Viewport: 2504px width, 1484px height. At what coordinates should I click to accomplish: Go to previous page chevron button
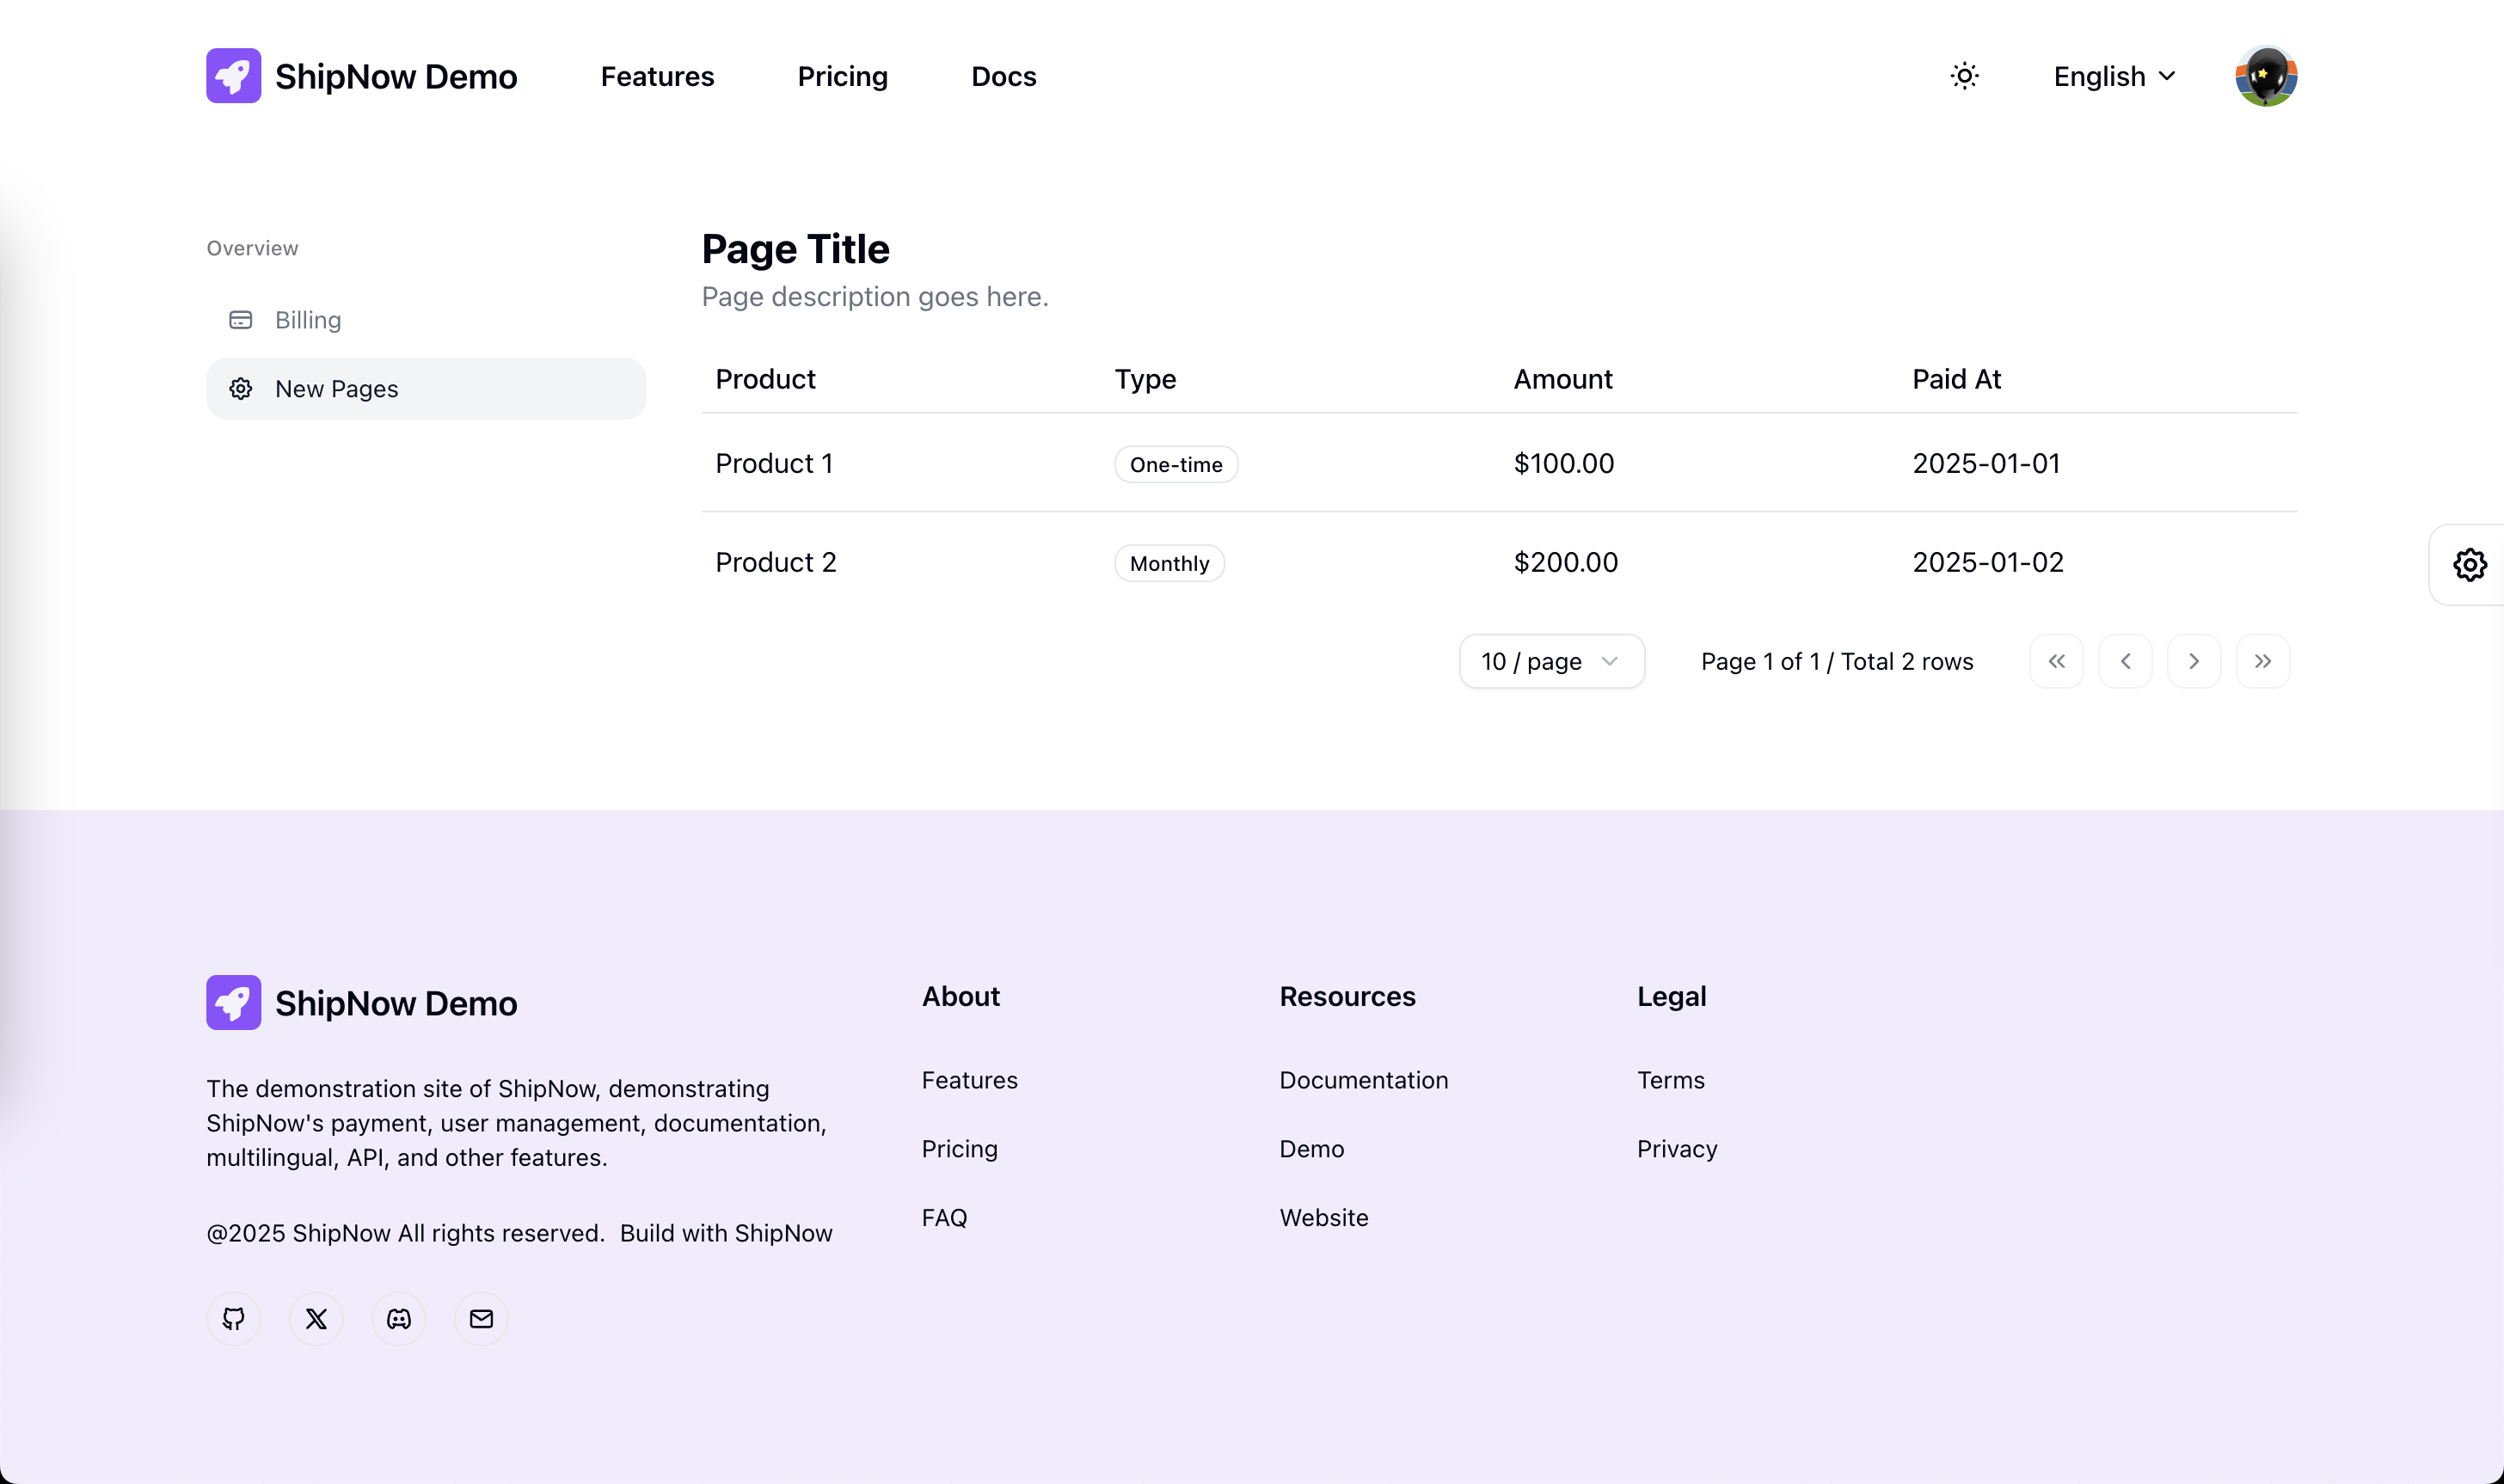(x=2125, y=661)
